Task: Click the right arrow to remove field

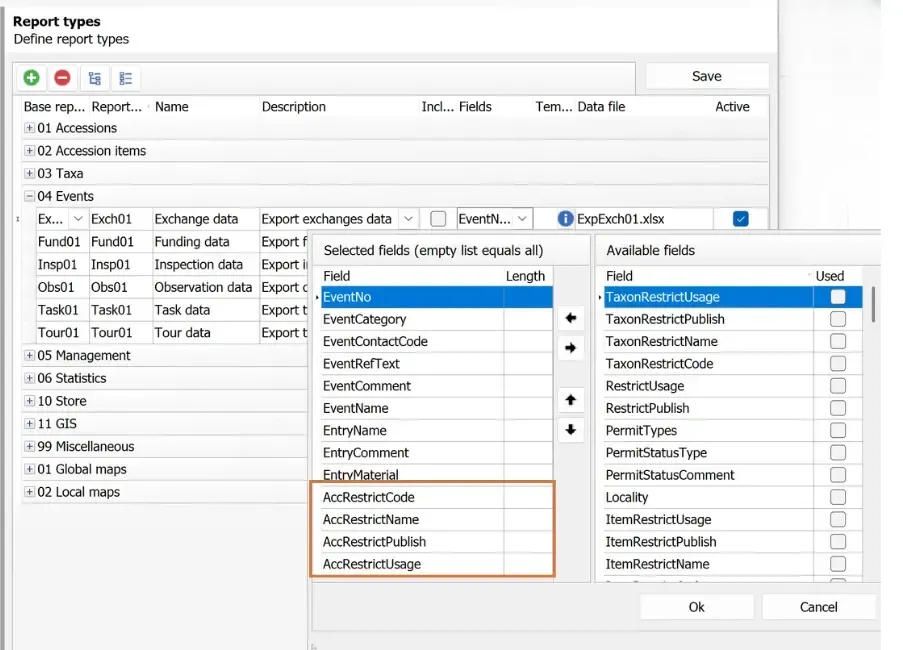Action: (571, 348)
